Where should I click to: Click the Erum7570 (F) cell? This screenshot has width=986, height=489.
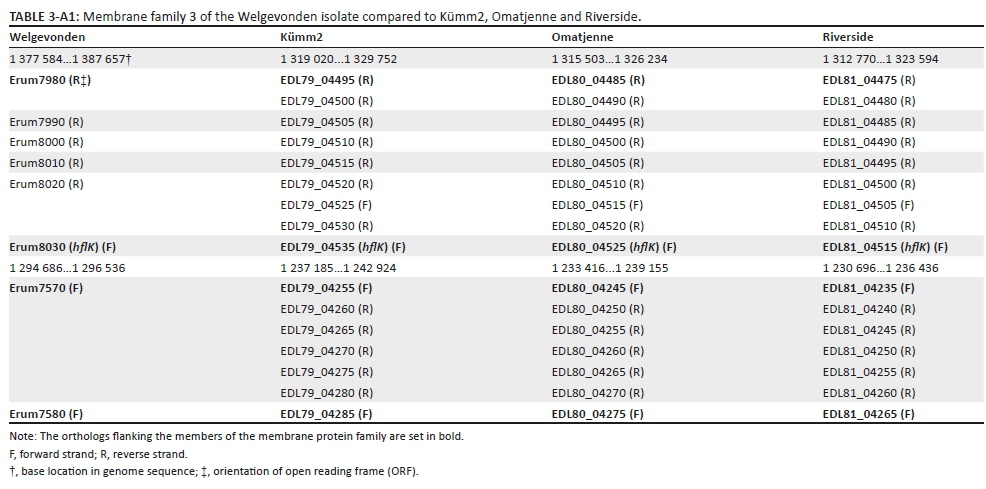tap(46, 288)
